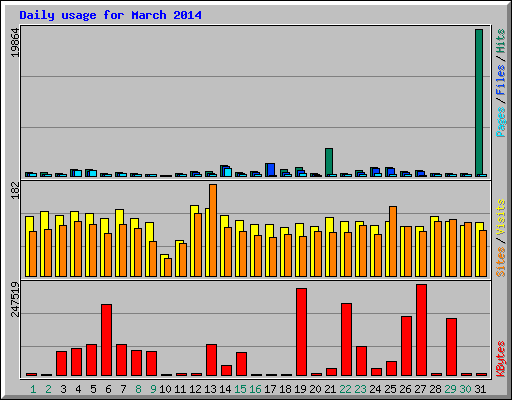The height and width of the screenshot is (400, 512).
Task: Click the red KBytes bar for day 6
Action: pyautogui.click(x=106, y=340)
